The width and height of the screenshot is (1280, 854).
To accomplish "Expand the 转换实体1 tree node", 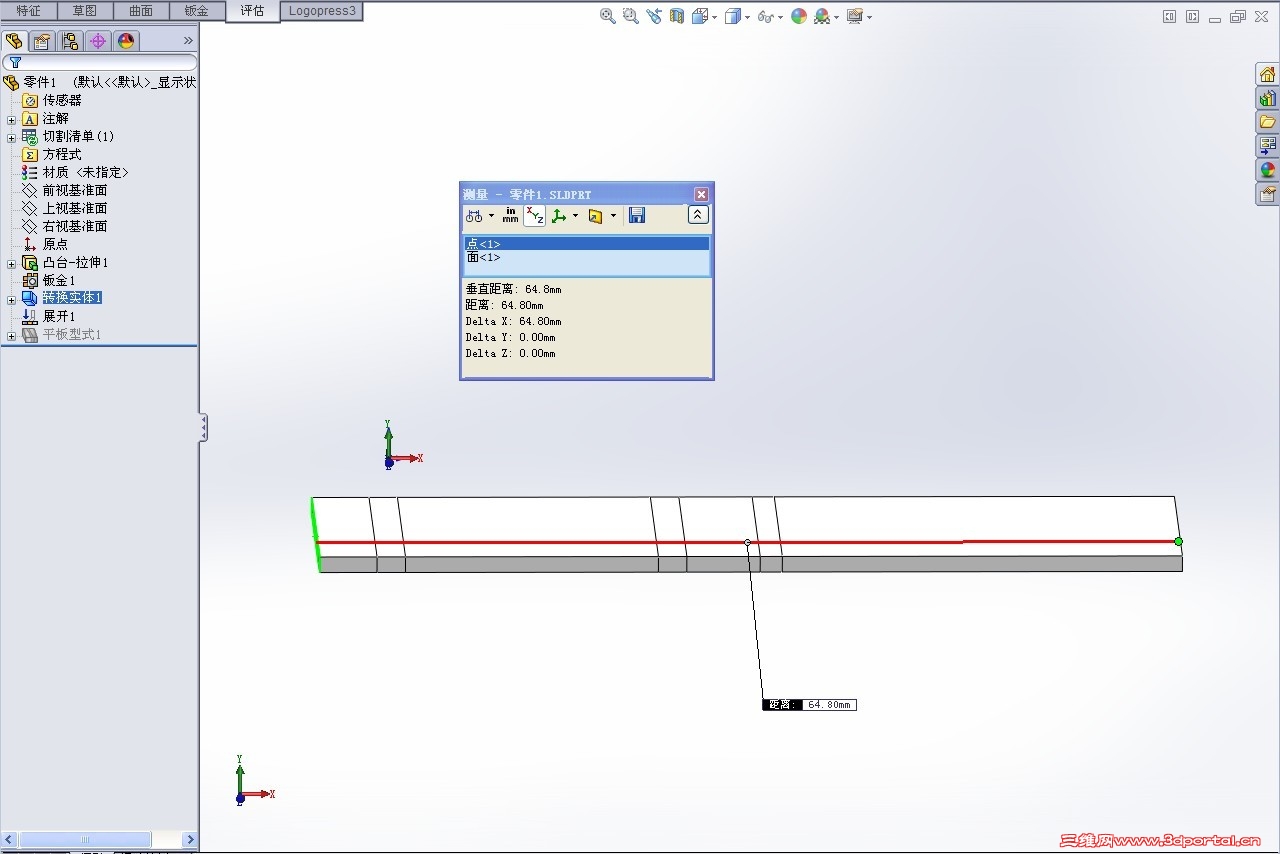I will point(11,299).
